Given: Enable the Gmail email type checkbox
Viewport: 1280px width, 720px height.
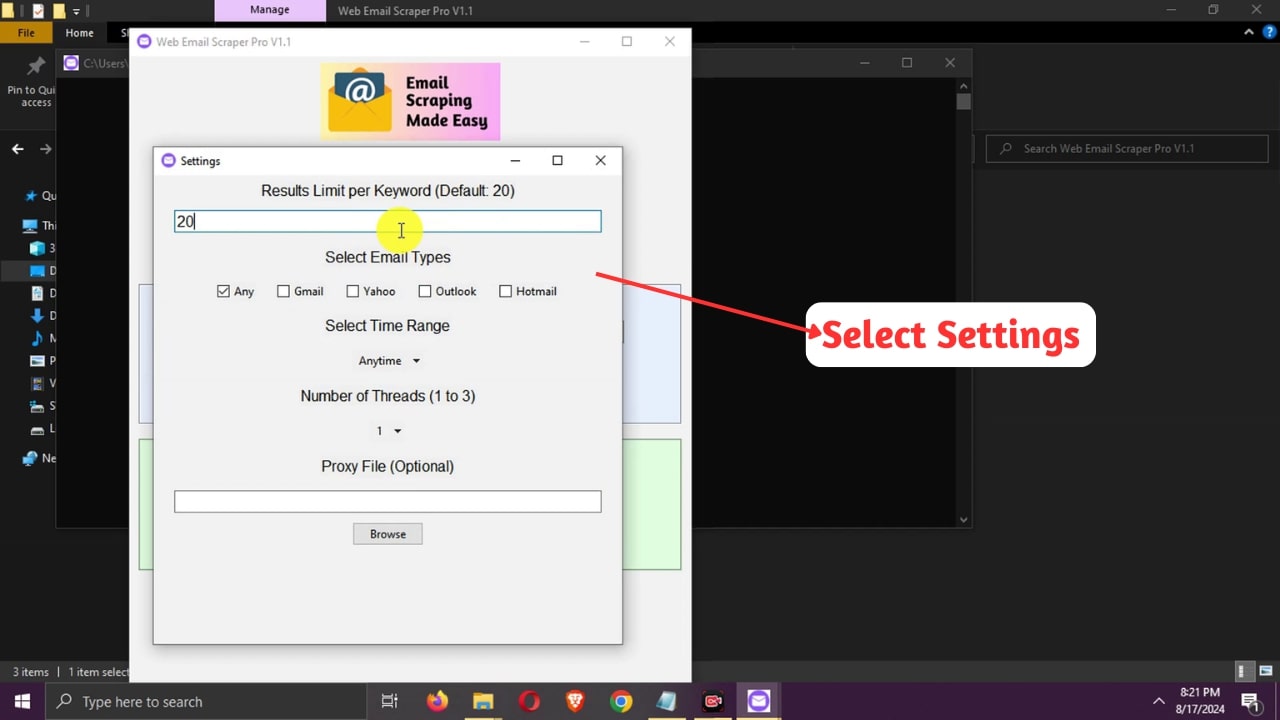Looking at the screenshot, I should pos(283,291).
